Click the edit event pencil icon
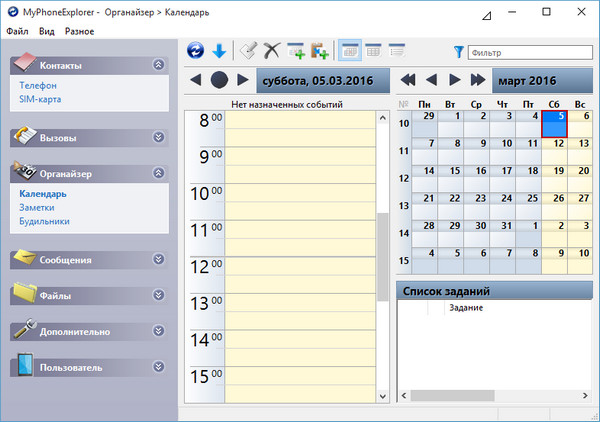The image size is (600, 422). point(250,50)
